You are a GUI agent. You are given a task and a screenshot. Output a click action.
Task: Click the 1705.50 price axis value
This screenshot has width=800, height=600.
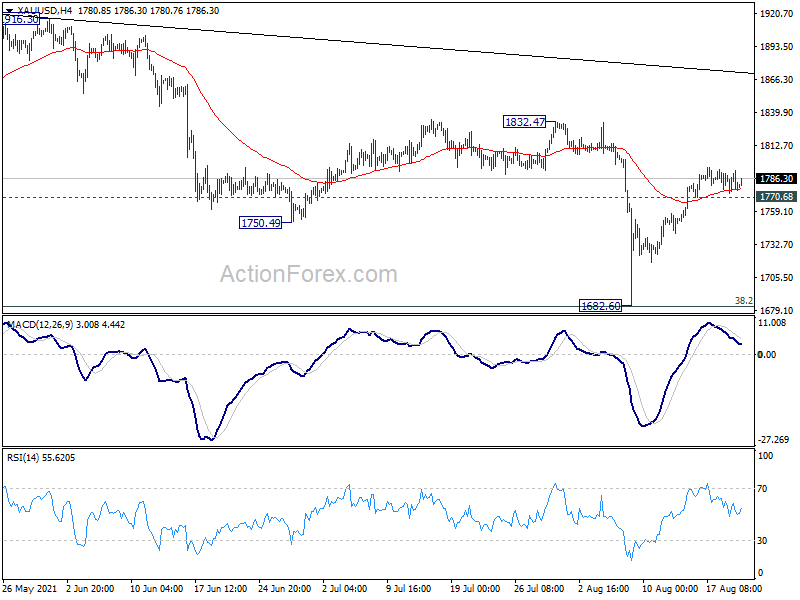(776, 278)
